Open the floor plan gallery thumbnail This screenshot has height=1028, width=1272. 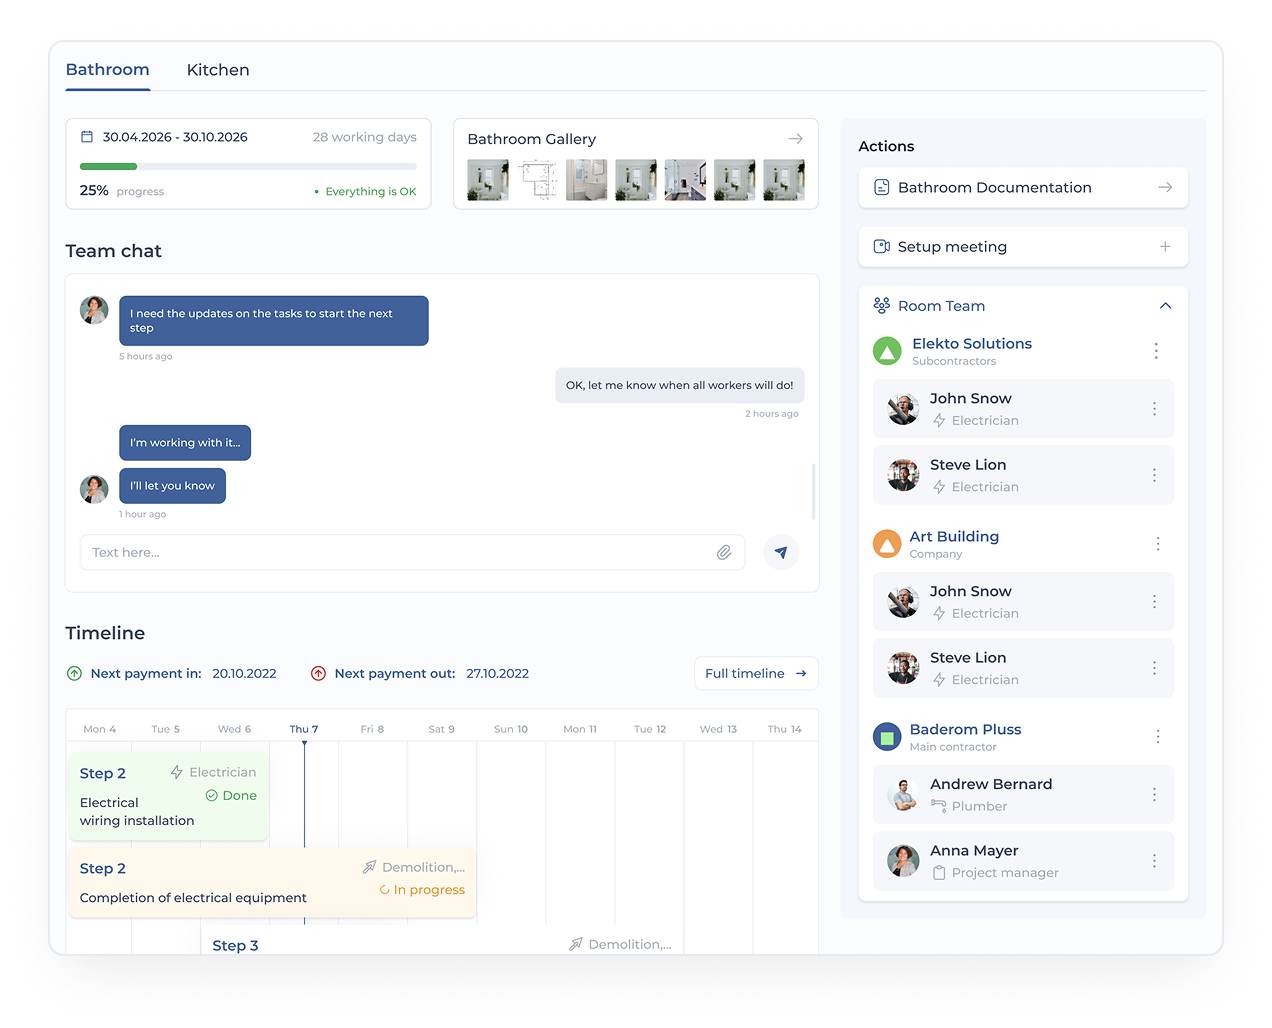point(537,180)
